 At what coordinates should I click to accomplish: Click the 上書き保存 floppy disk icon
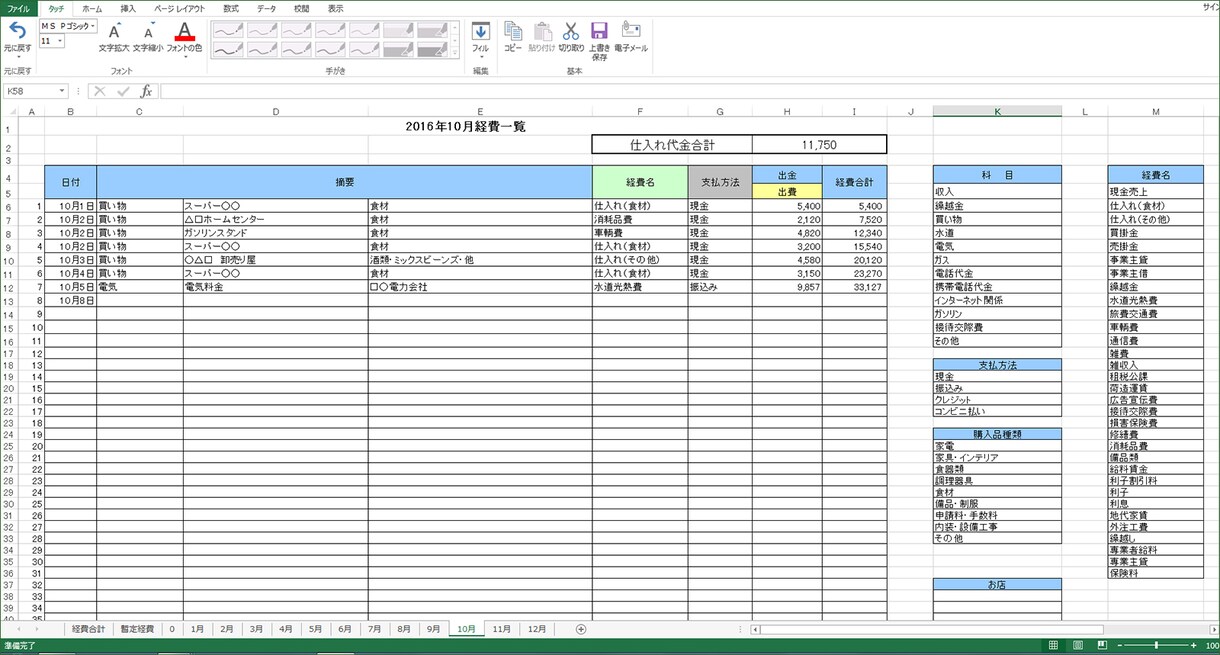click(x=599, y=31)
